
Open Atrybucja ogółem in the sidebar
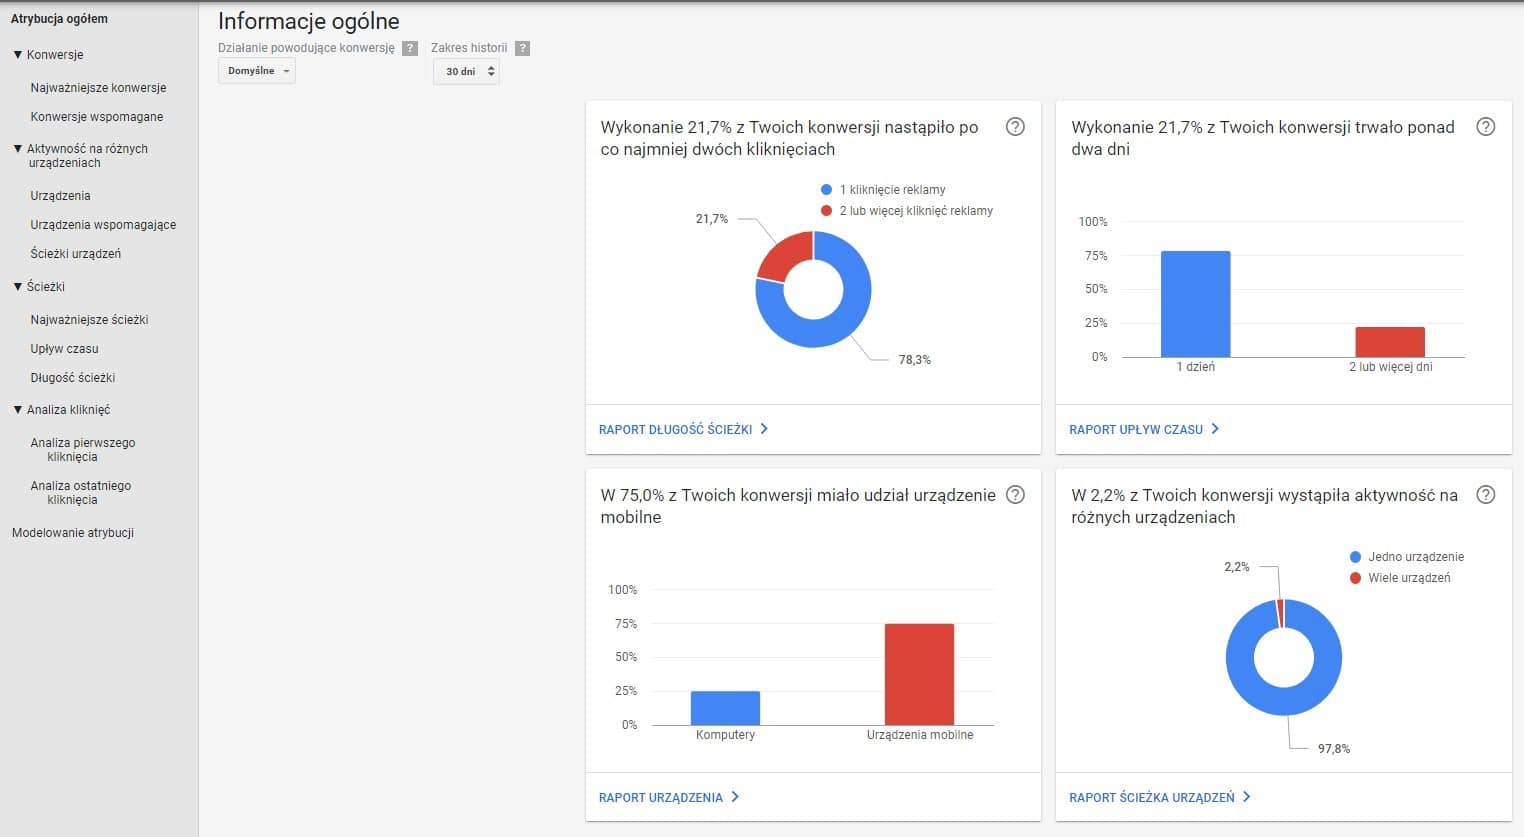click(59, 19)
